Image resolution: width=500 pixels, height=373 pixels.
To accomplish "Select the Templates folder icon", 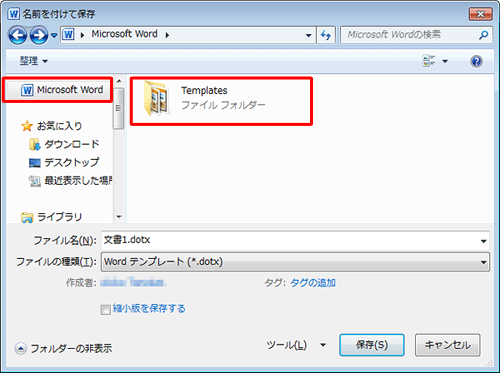I will click(x=156, y=99).
